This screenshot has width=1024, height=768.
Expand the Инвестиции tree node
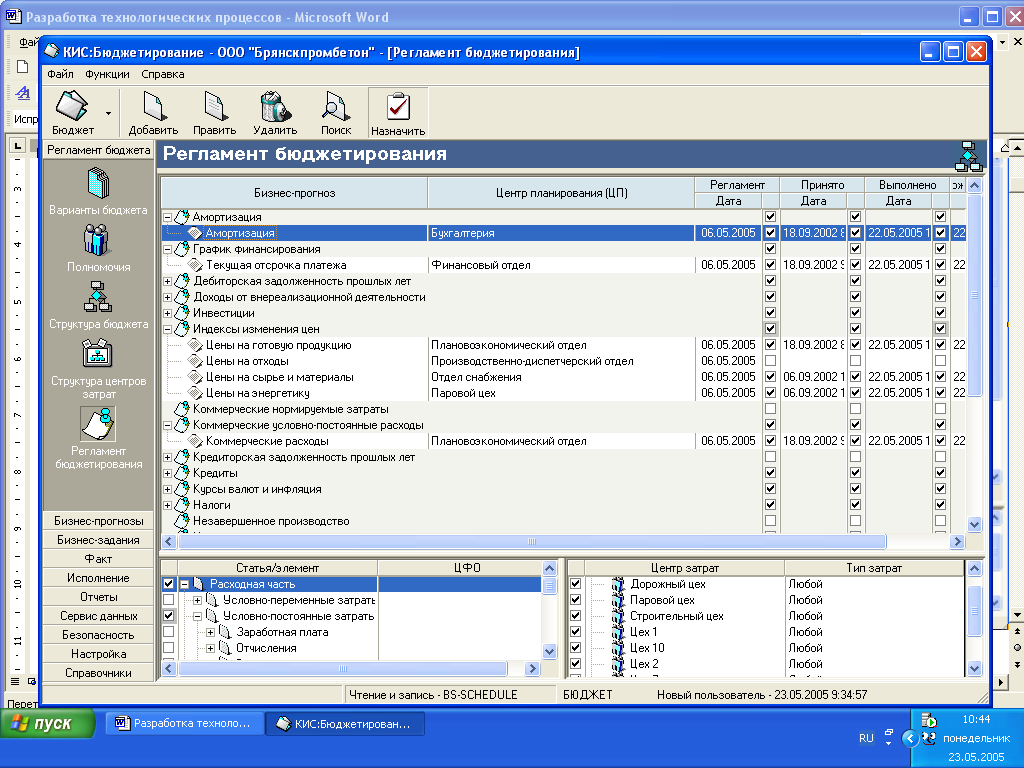click(167, 313)
